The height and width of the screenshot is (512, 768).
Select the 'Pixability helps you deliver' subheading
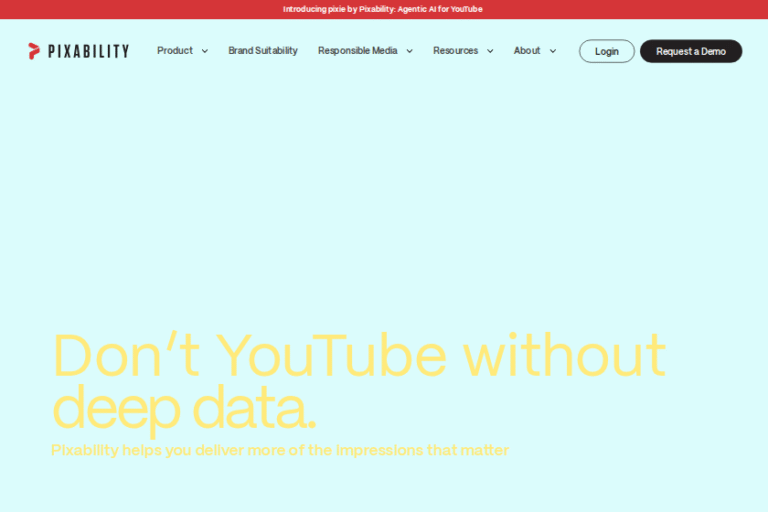tap(280, 450)
